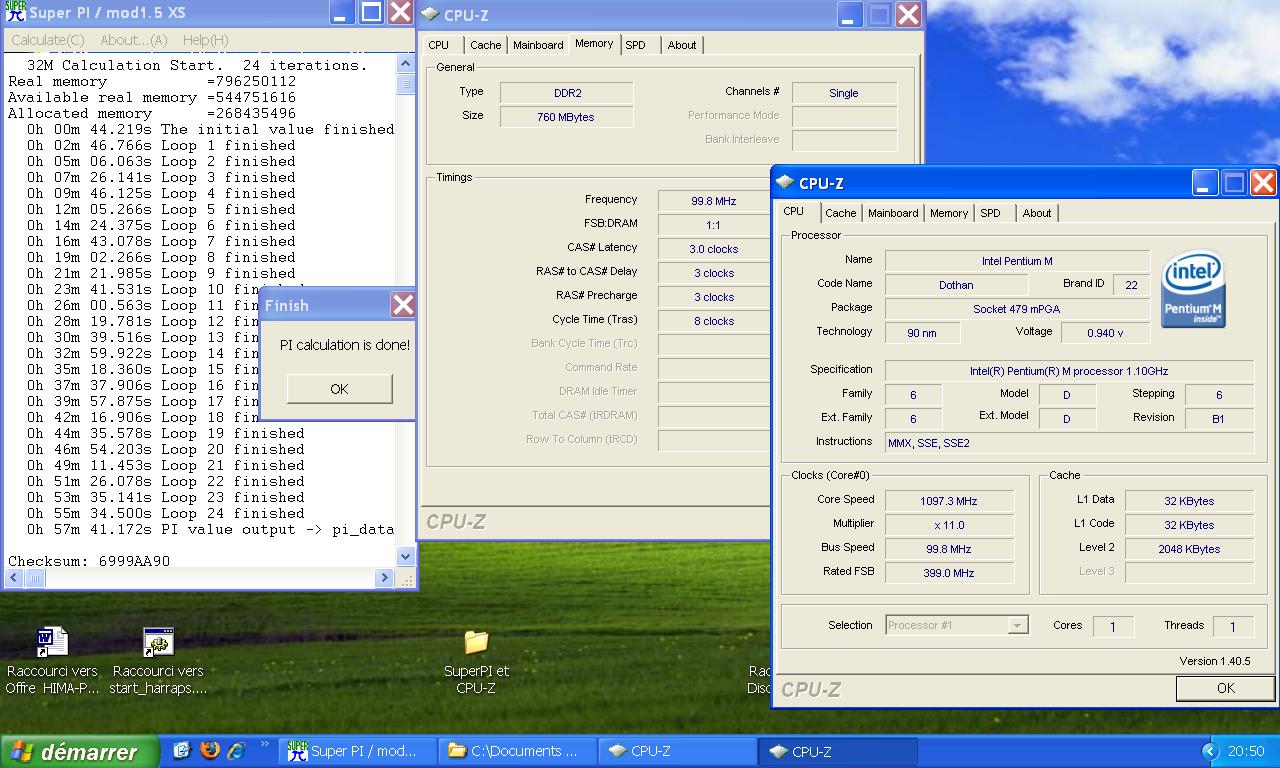Open Cache tab in back CPU-Z window
The image size is (1280, 768).
[486, 45]
